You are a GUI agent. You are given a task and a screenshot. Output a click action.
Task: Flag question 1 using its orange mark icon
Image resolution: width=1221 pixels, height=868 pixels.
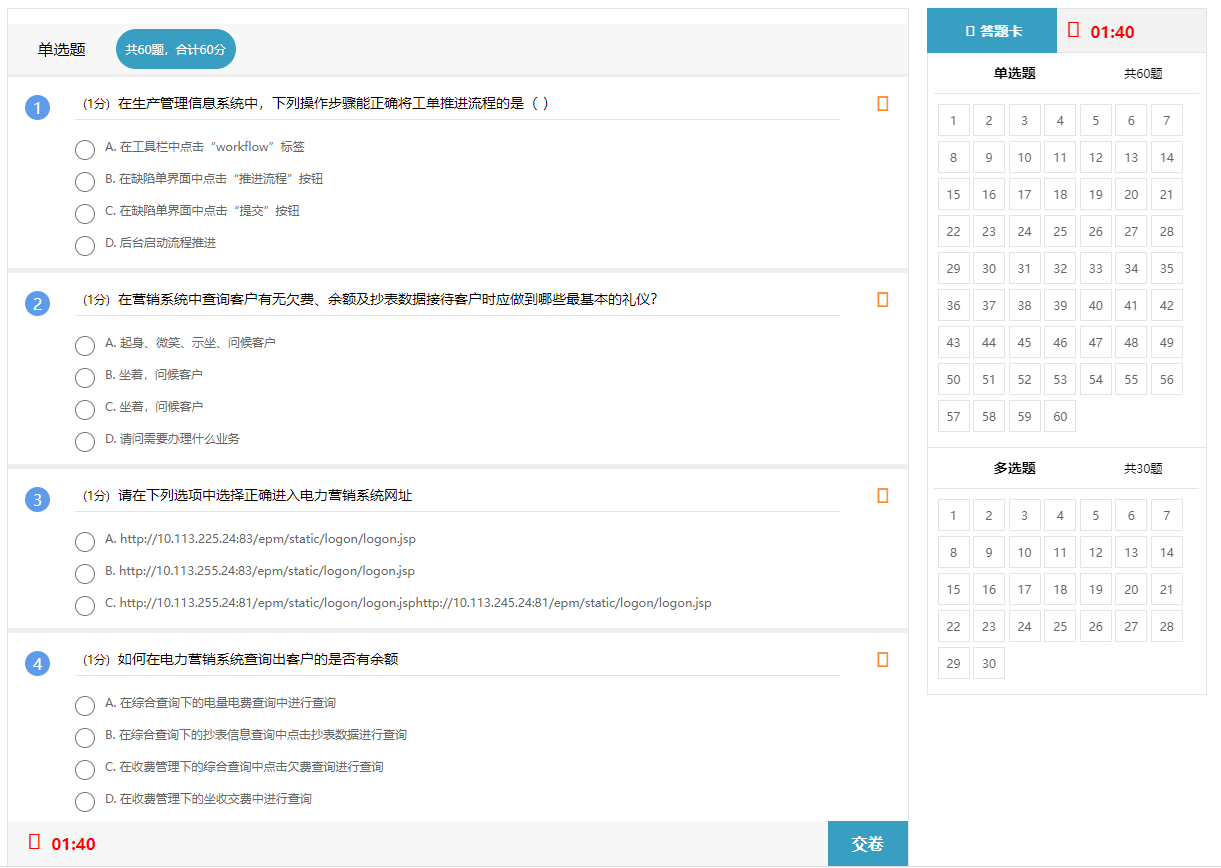coord(881,103)
